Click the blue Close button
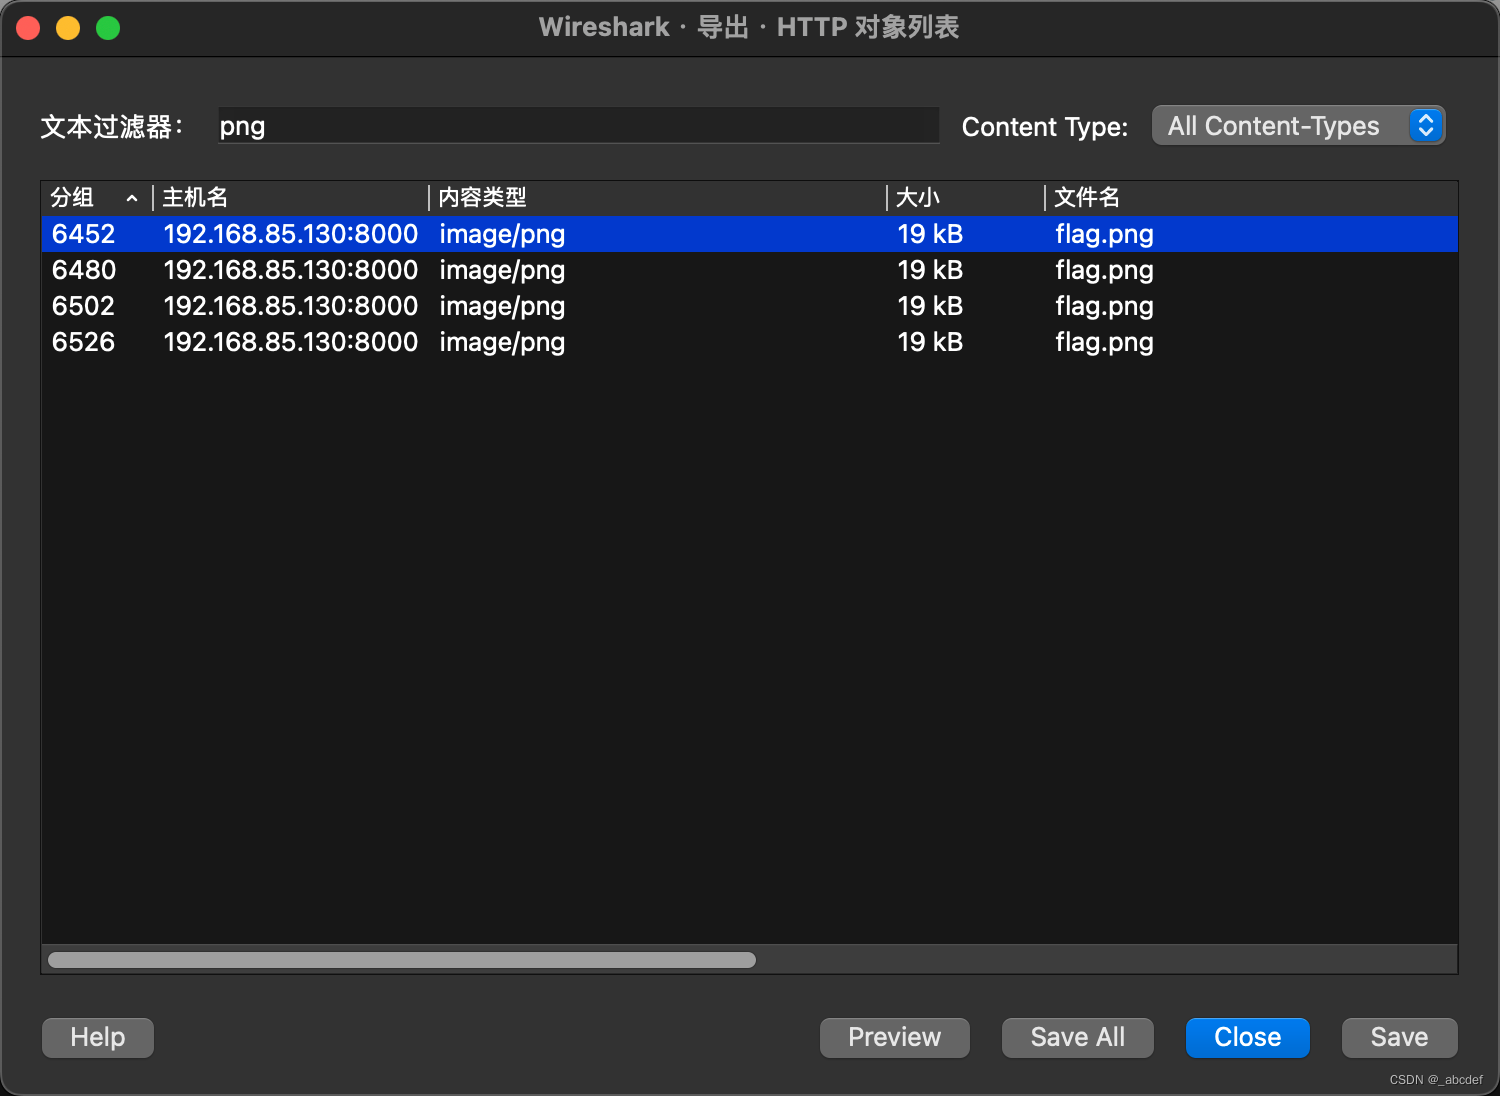1500x1096 pixels. (x=1248, y=1037)
